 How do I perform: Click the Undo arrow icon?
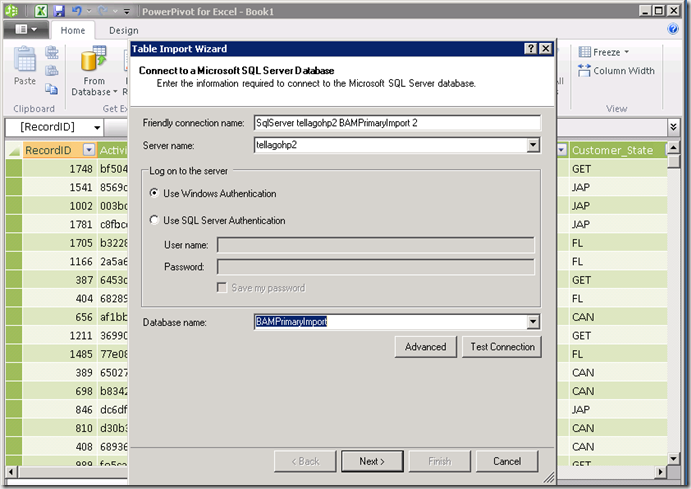click(x=77, y=11)
